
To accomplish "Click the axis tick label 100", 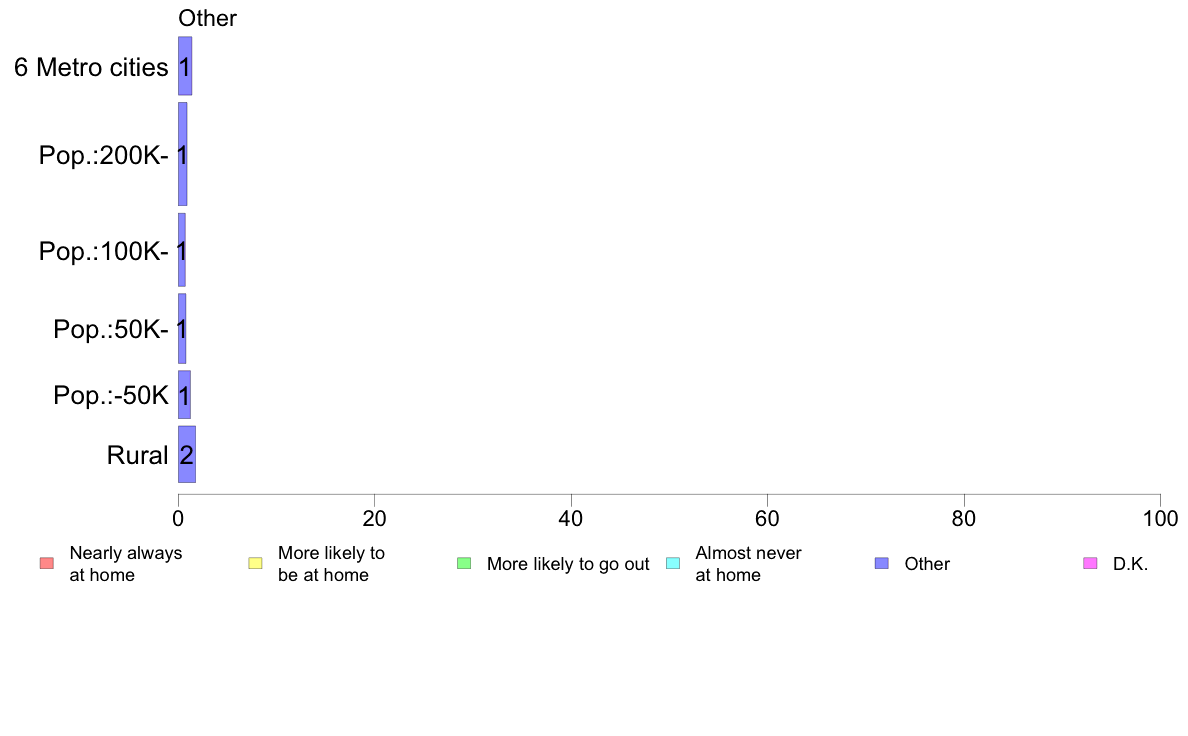I will (x=1160, y=518).
